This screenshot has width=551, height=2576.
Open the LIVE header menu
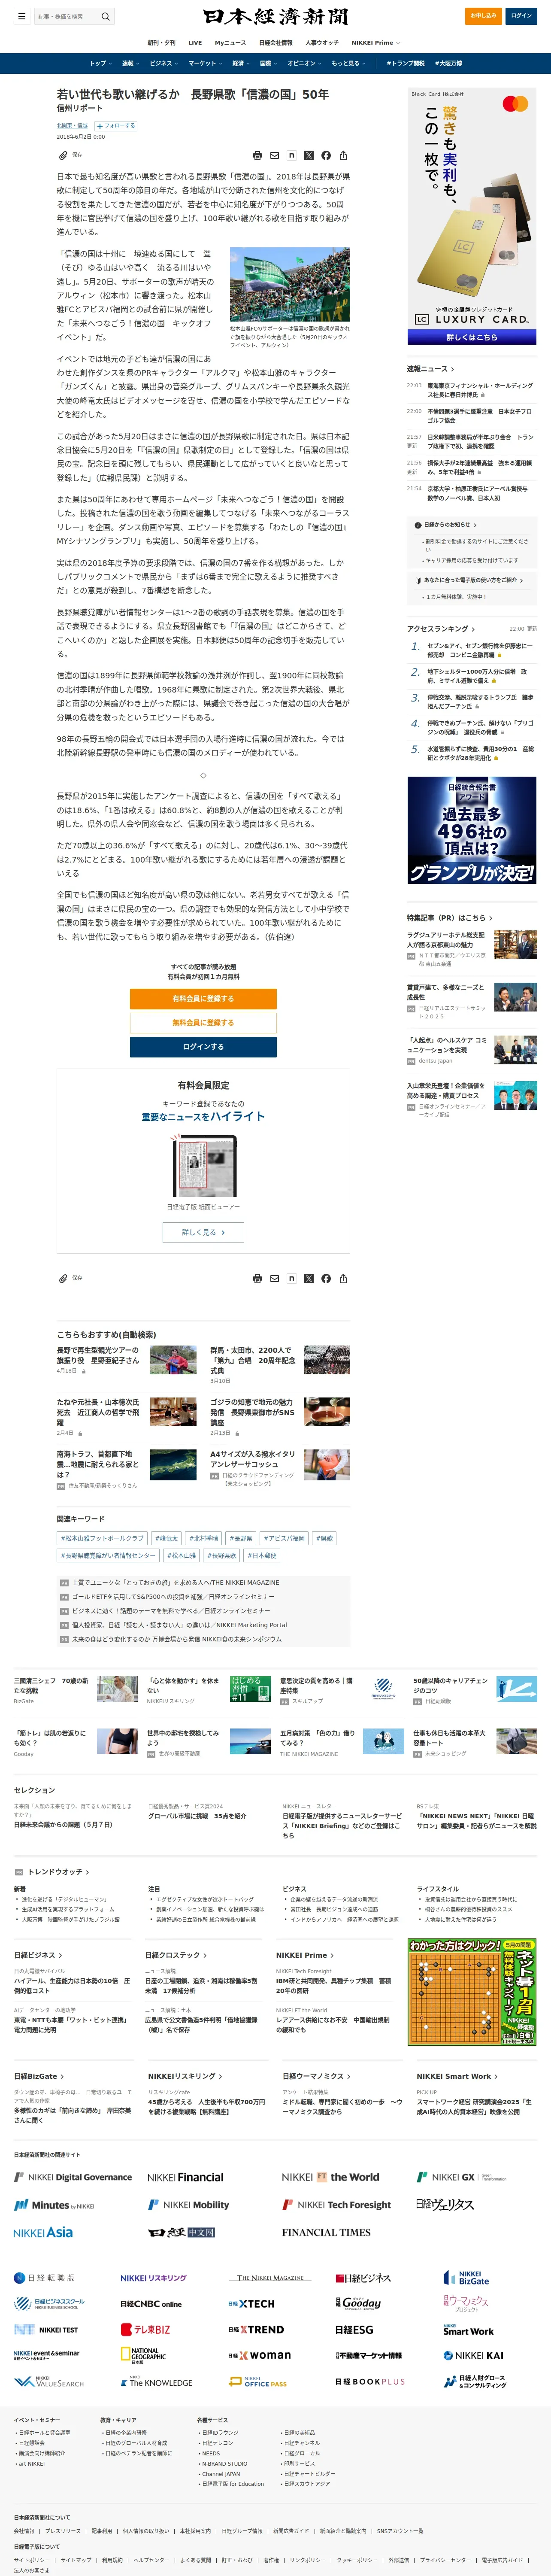tap(195, 43)
